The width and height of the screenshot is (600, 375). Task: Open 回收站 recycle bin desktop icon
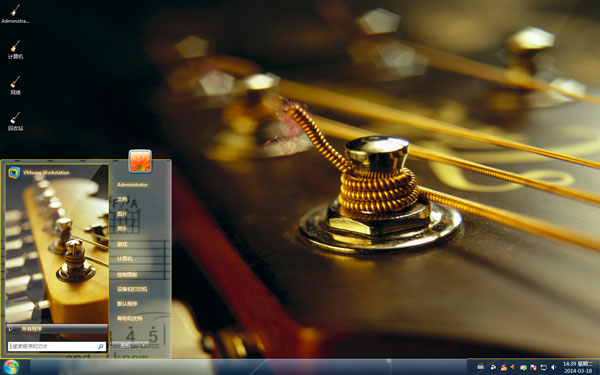pyautogui.click(x=15, y=121)
